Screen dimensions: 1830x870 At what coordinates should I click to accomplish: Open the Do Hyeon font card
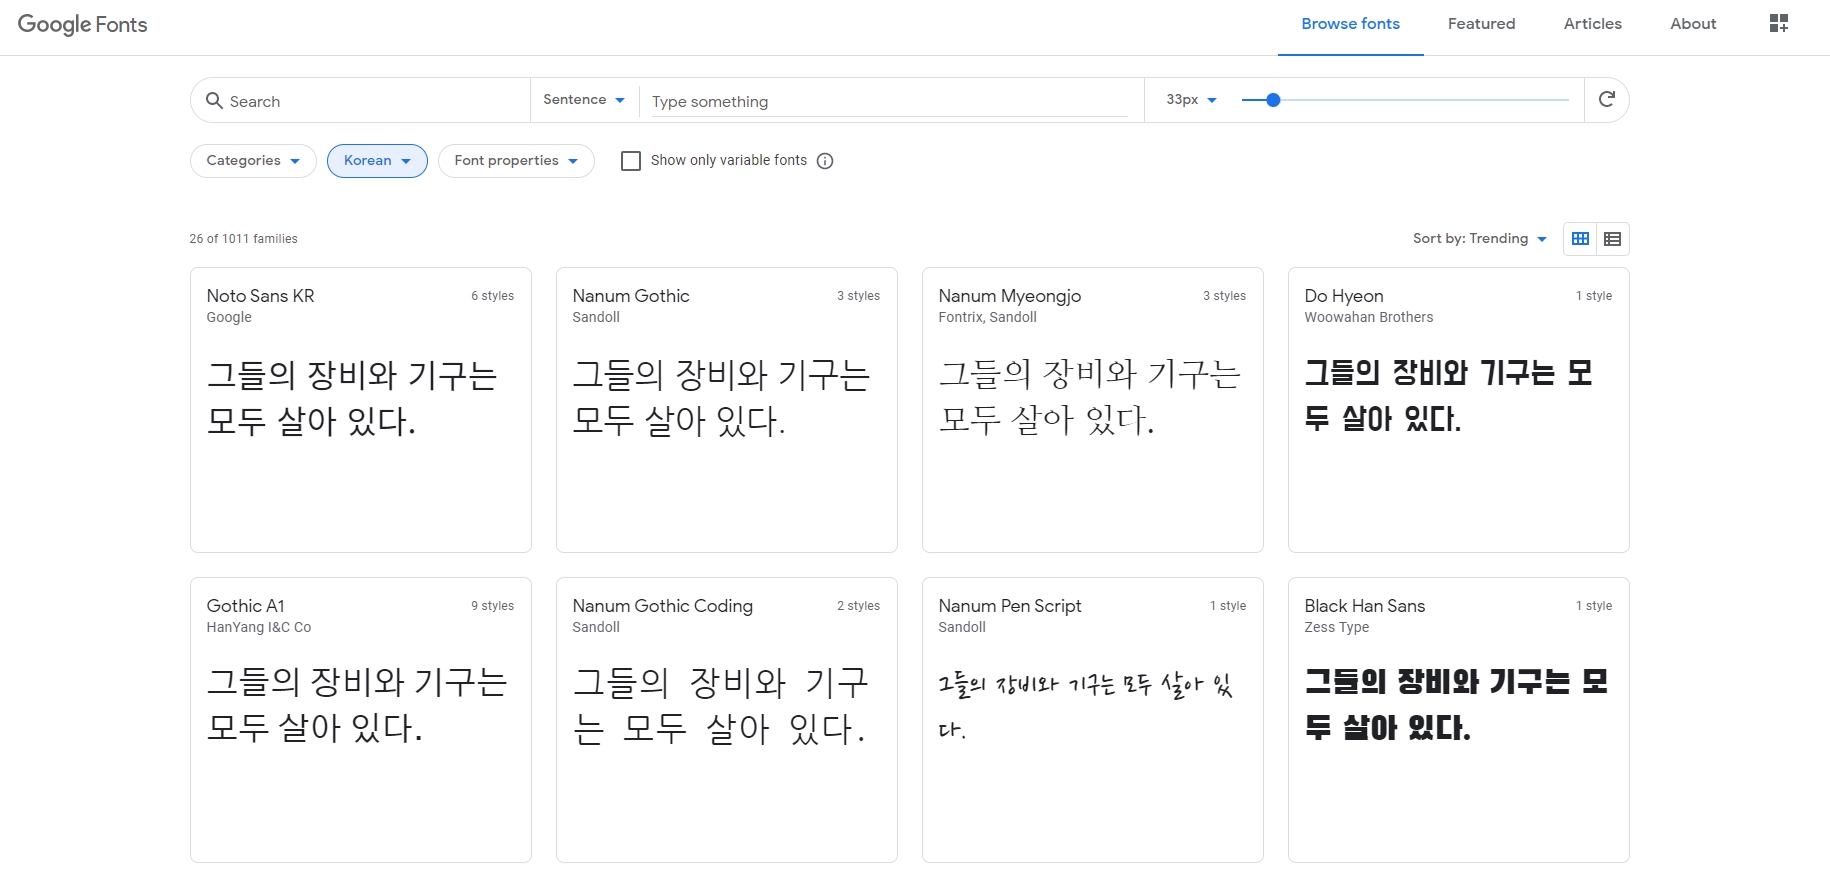1458,410
